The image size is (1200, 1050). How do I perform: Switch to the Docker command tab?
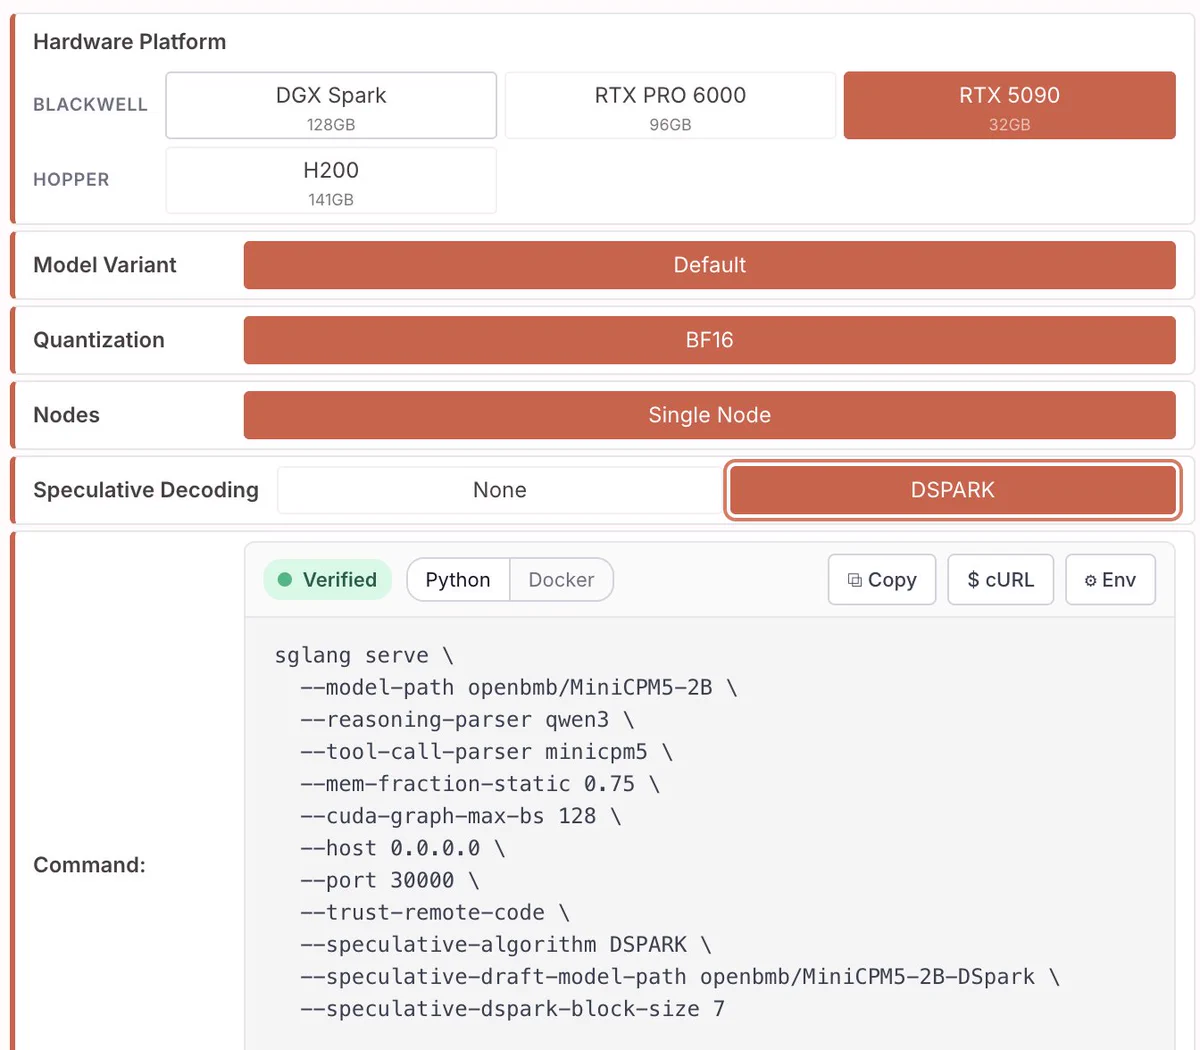pos(561,580)
